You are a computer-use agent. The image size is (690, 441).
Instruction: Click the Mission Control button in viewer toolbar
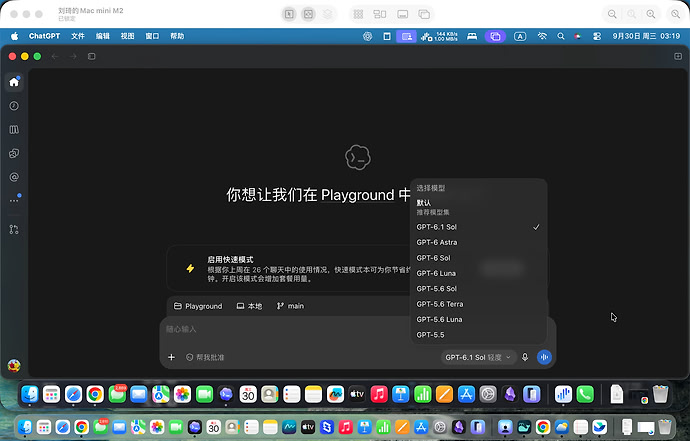pos(380,14)
